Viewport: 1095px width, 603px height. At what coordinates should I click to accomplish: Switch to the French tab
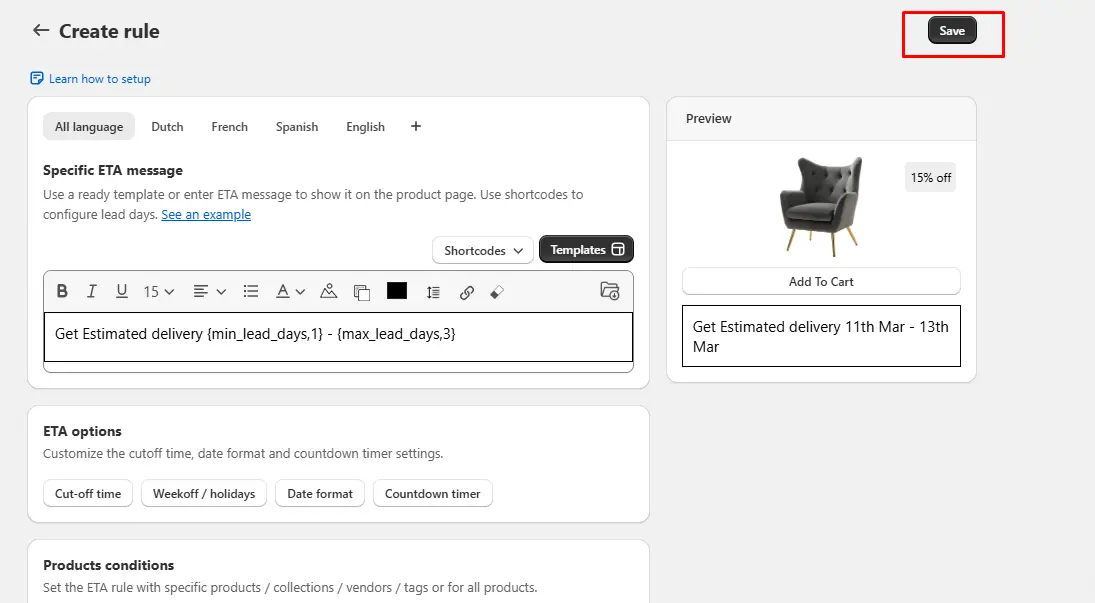230,126
